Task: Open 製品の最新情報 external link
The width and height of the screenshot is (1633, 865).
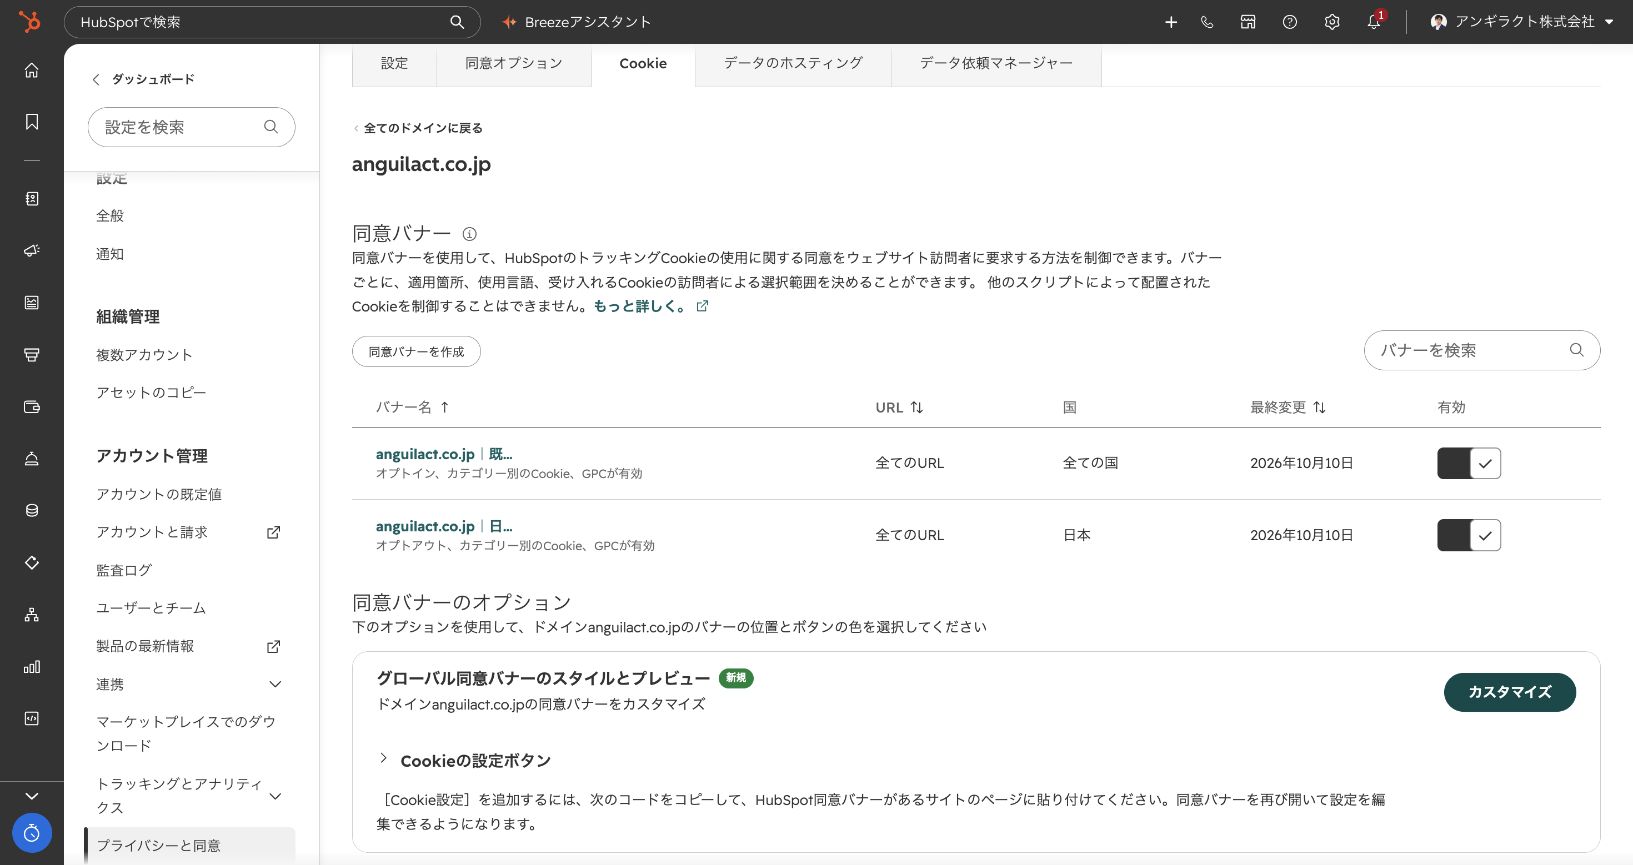Action: point(188,646)
